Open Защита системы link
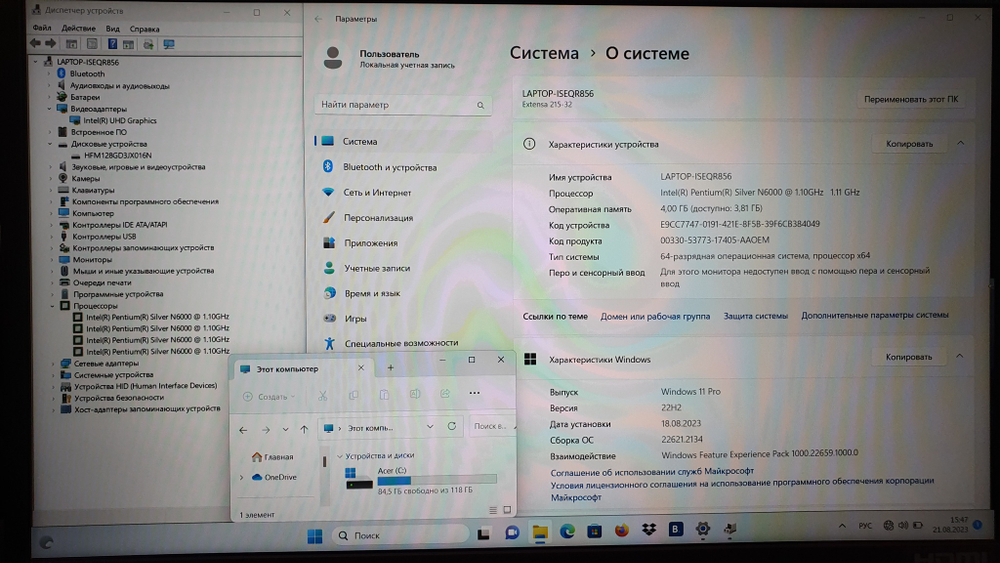This screenshot has height=563, width=1000. pyautogui.click(x=756, y=316)
